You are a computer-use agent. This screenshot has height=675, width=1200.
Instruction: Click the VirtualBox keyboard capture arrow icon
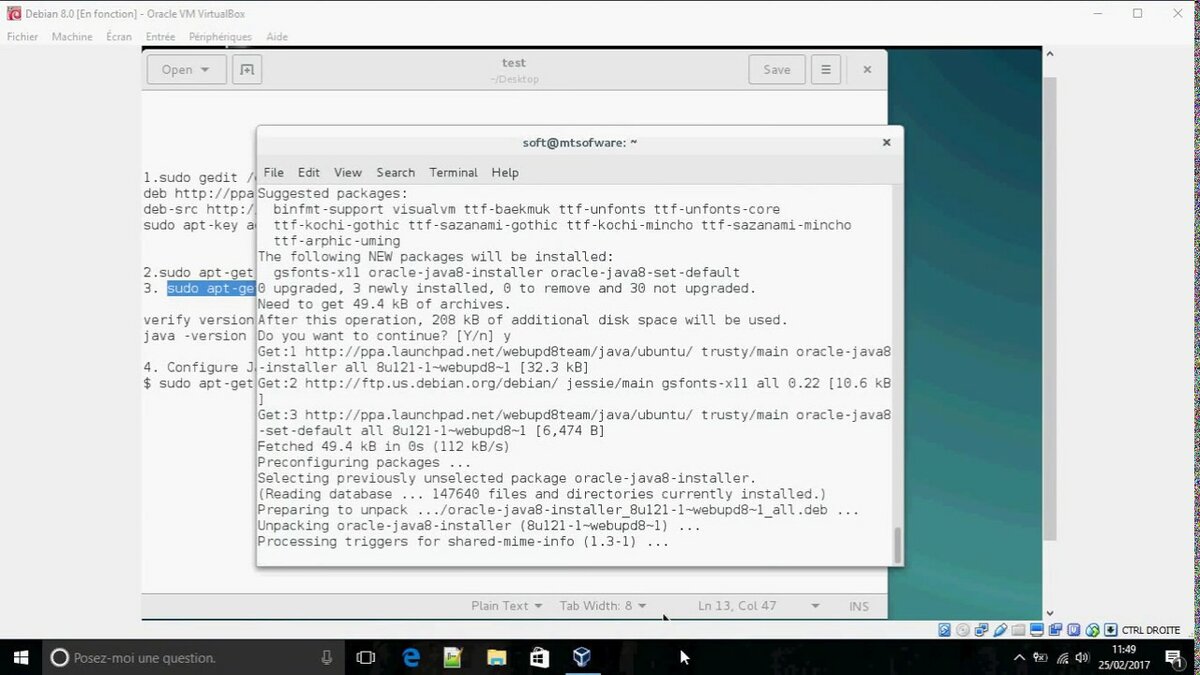[1111, 630]
